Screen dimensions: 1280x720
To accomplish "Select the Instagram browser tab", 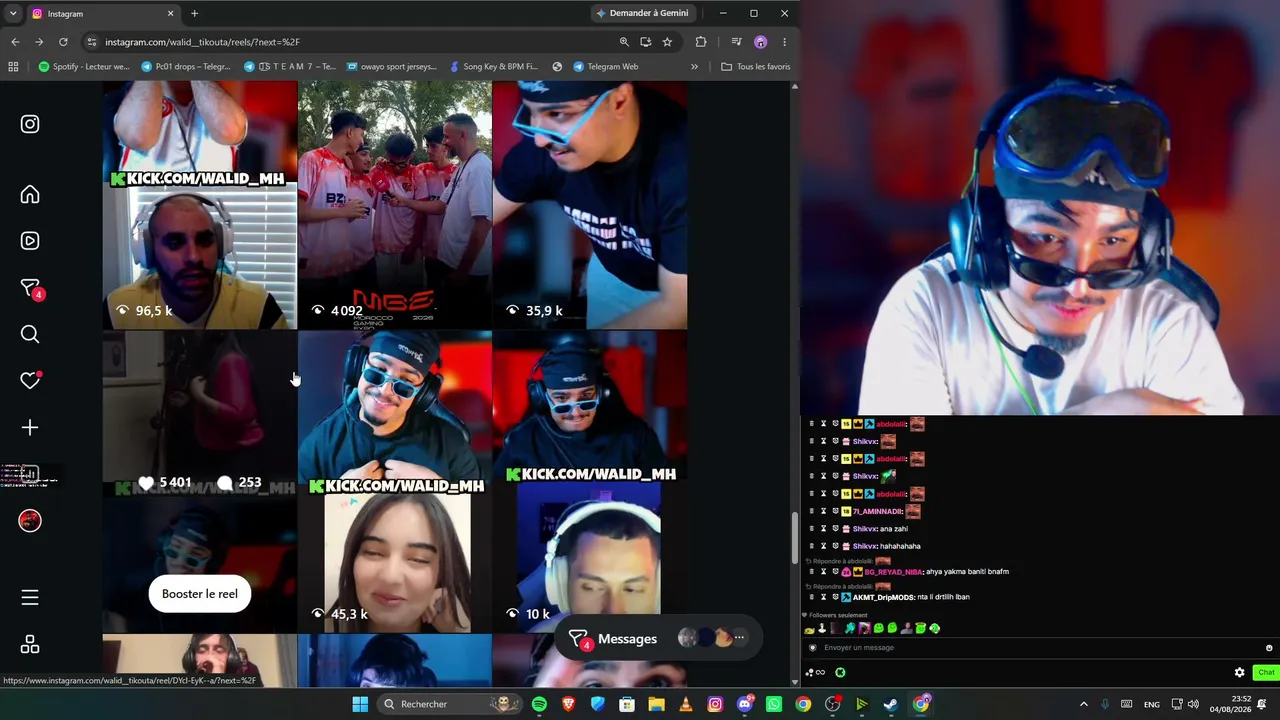I will pyautogui.click(x=103, y=14).
